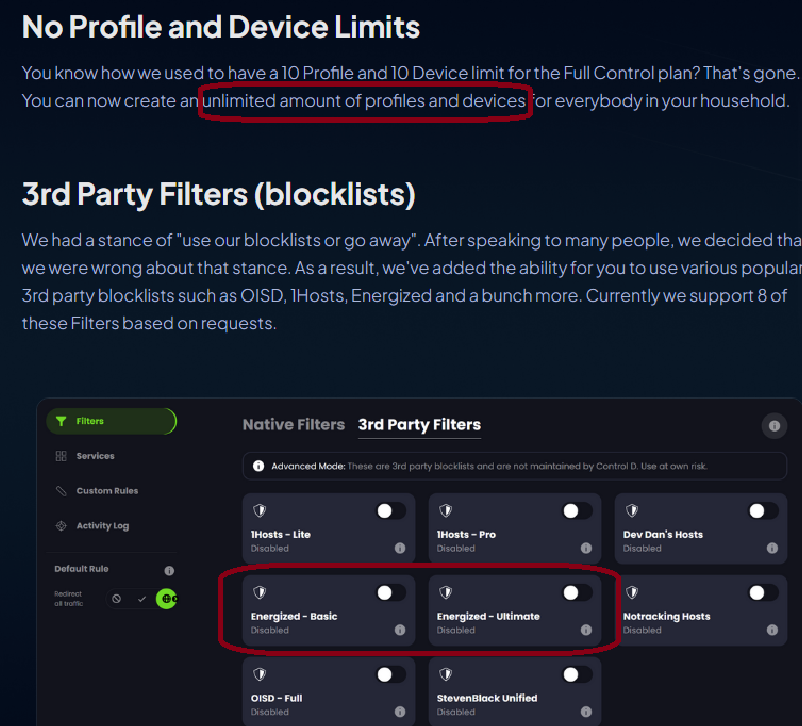802x726 pixels.
Task: Open info for Dev Dan's Hosts filter
Action: [772, 548]
